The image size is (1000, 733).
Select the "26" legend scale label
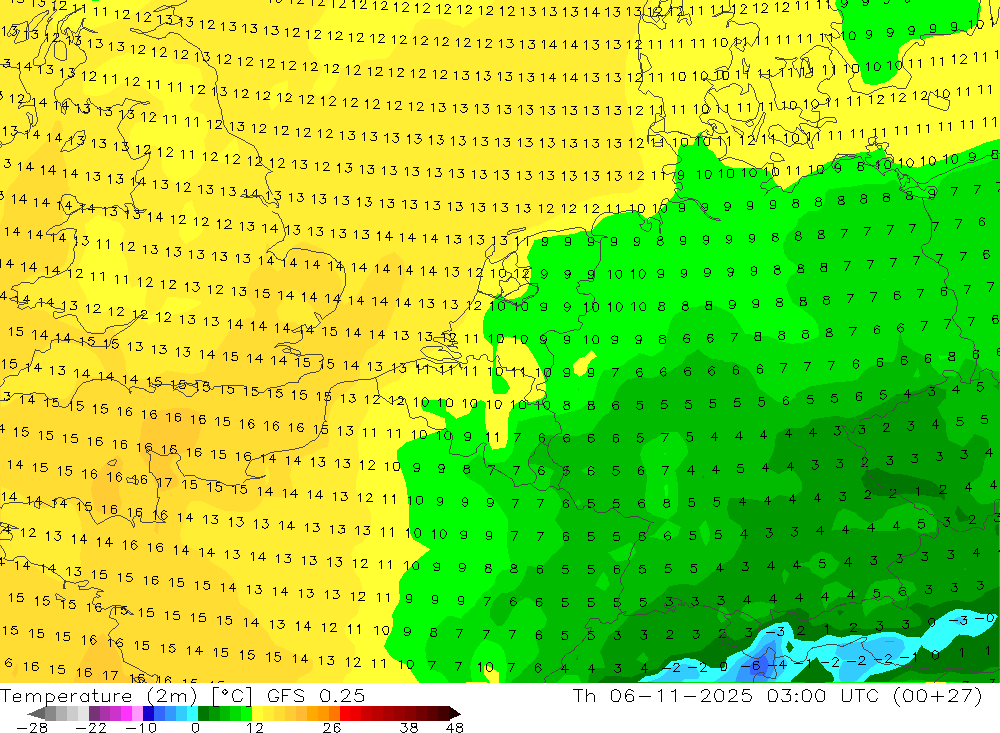pos(332,728)
